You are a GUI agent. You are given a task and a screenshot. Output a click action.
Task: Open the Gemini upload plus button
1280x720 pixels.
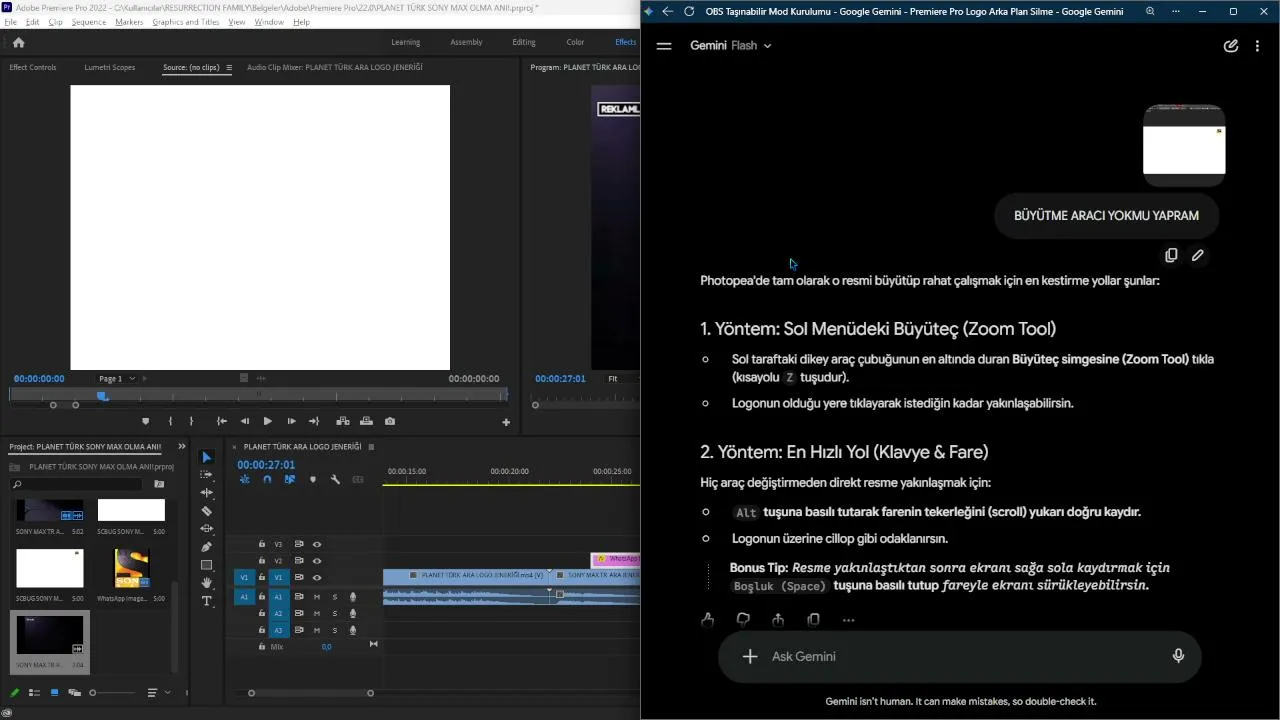click(750, 656)
